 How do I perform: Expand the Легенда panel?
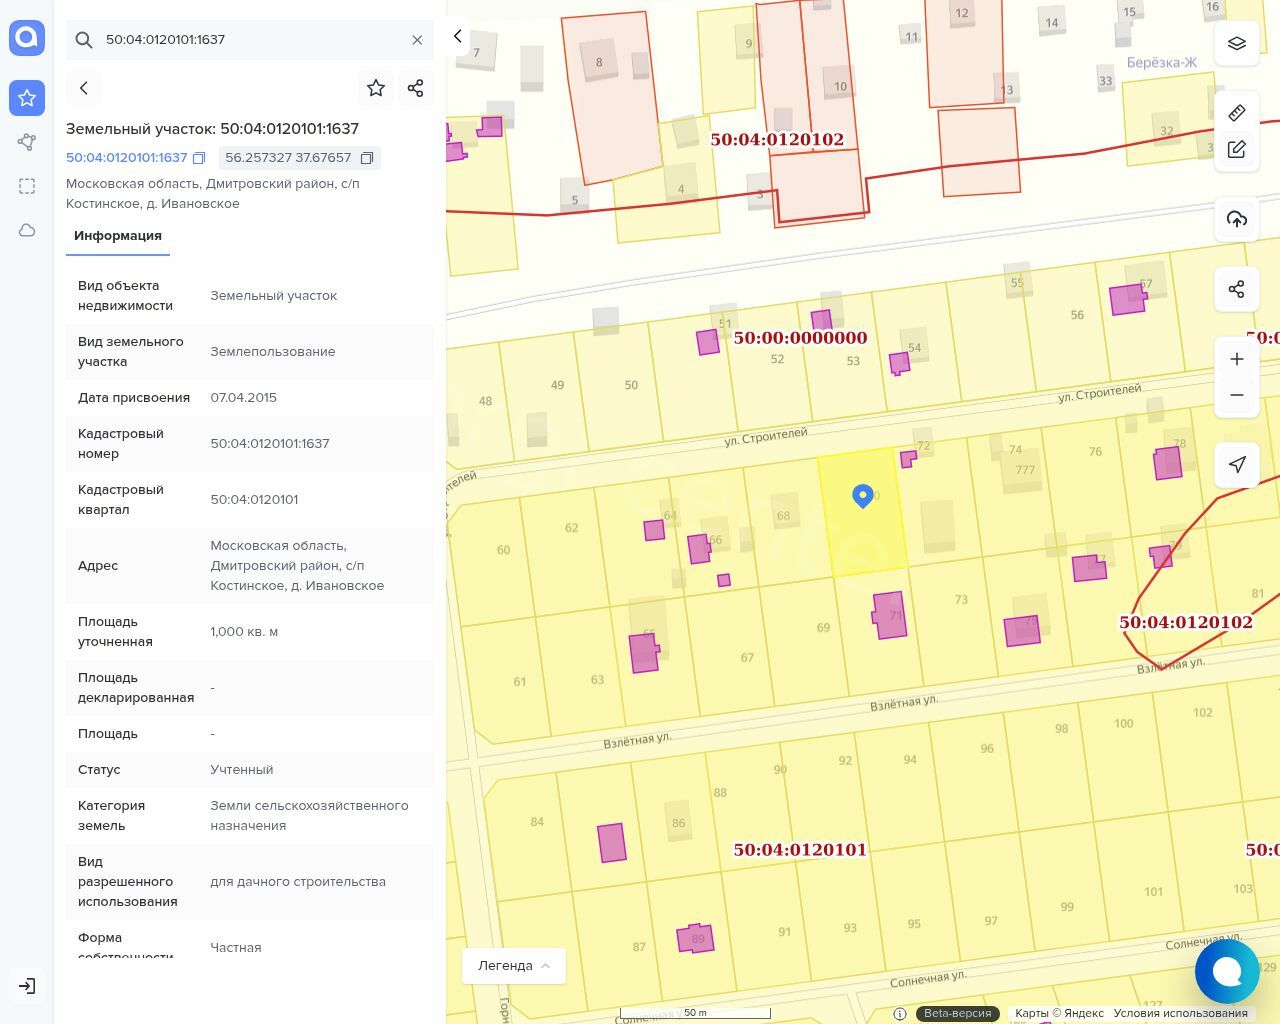click(514, 965)
